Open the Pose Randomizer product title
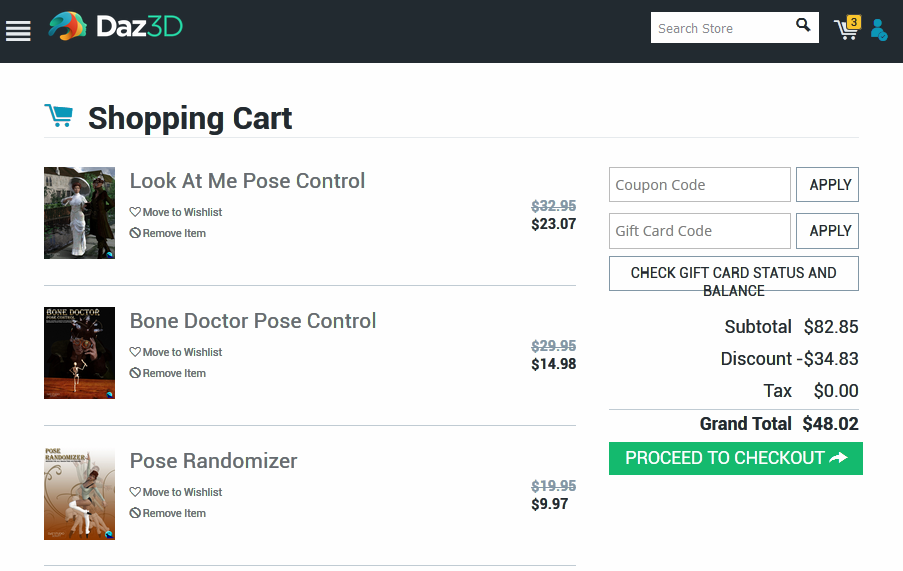Viewport: 903px width, 571px height. [x=213, y=461]
